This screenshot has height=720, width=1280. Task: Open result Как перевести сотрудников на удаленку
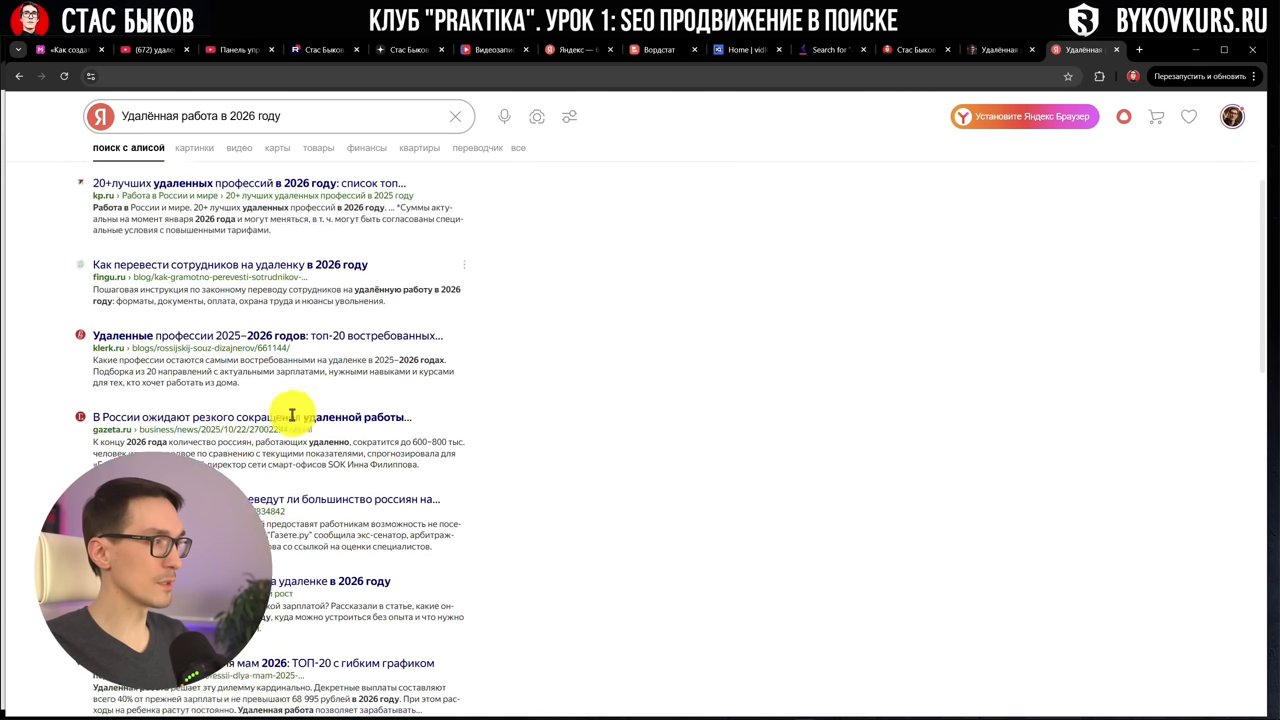coord(230,265)
